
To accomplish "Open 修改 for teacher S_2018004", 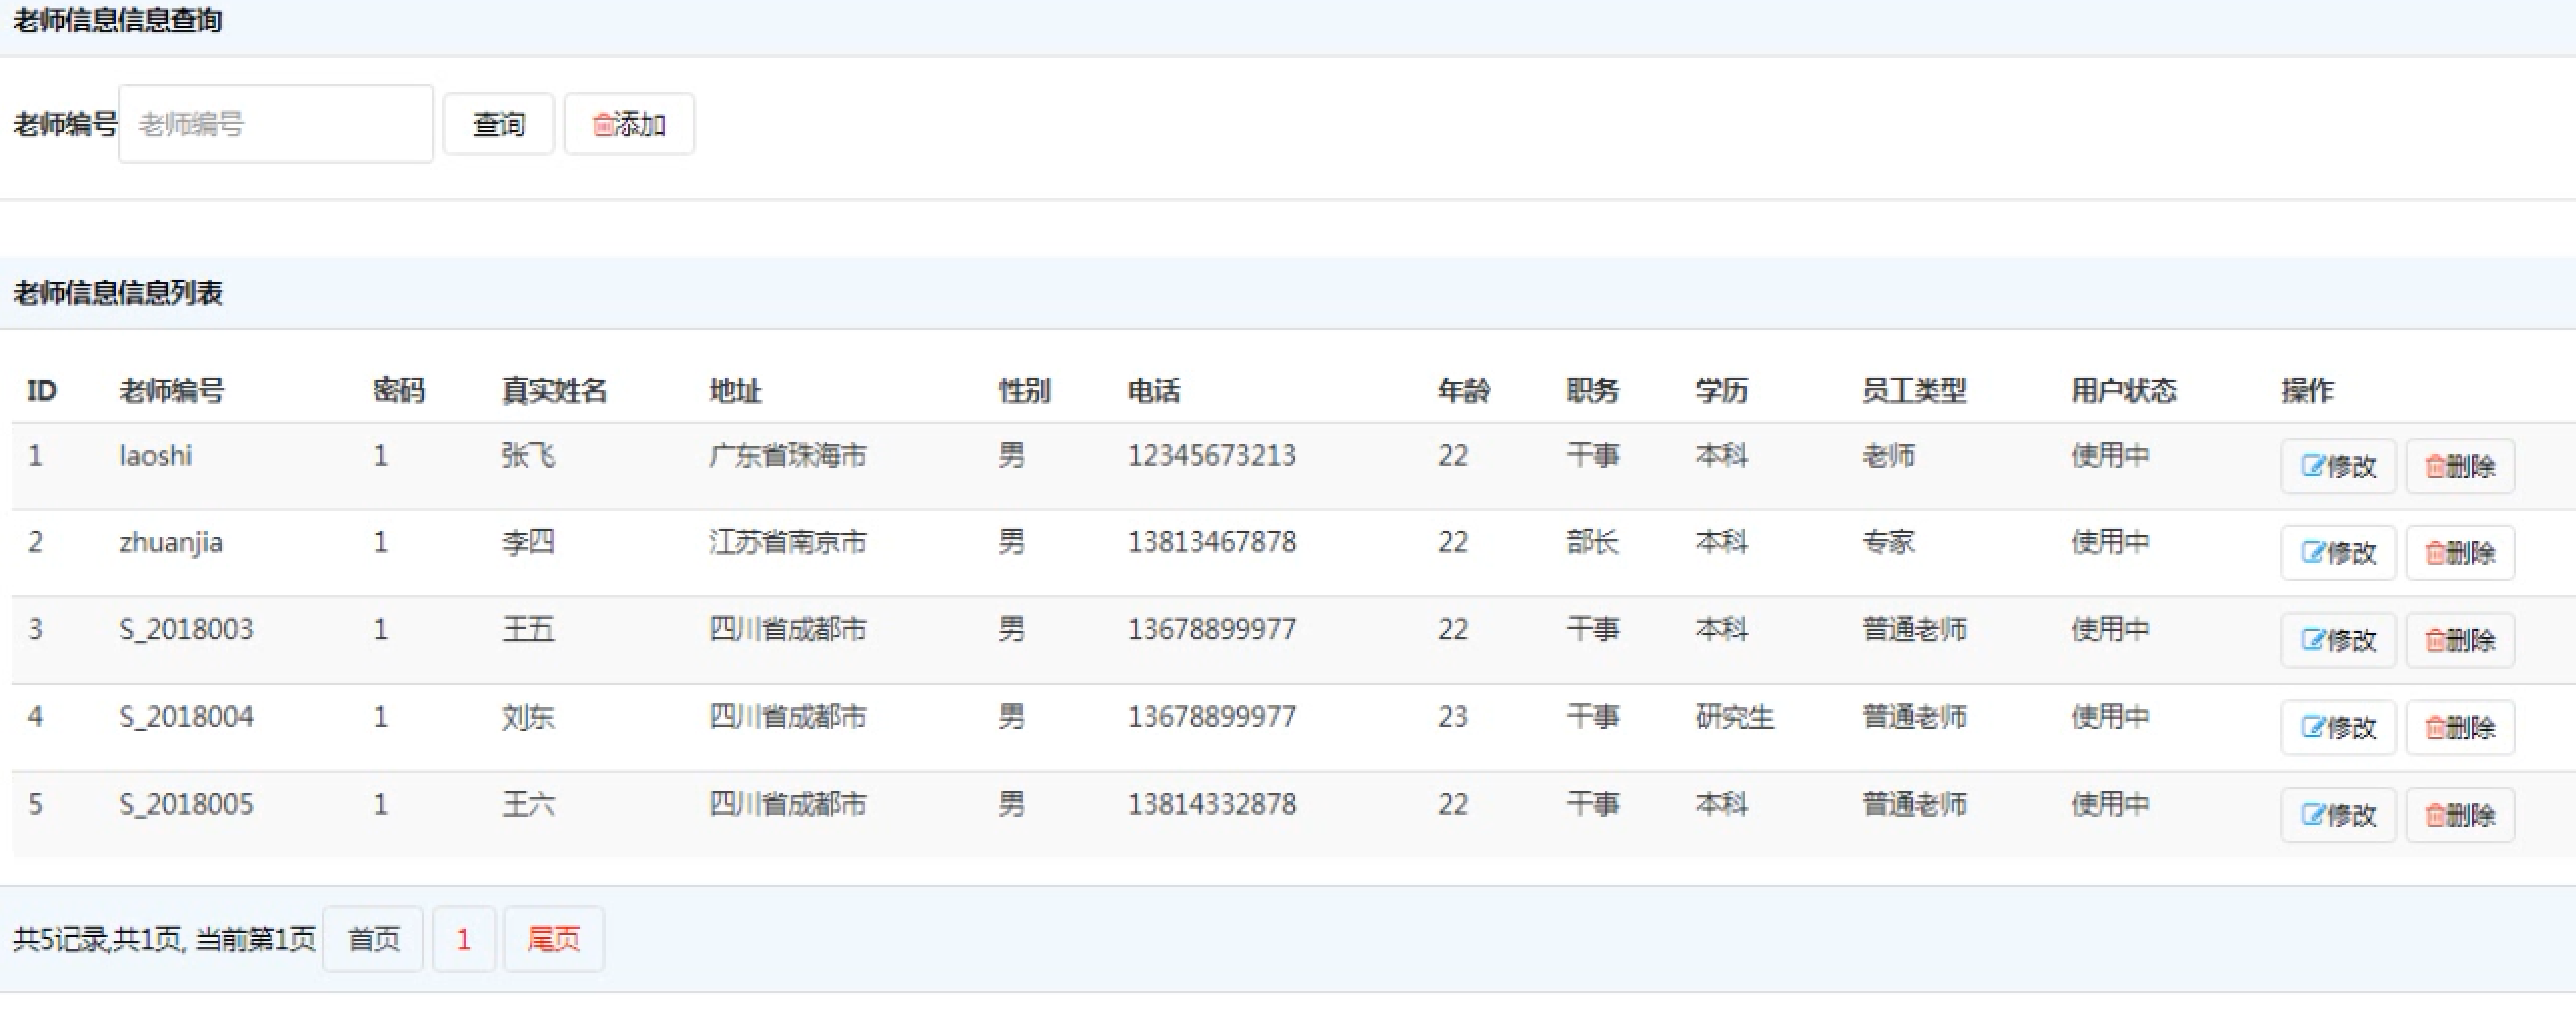I will click(x=2338, y=727).
